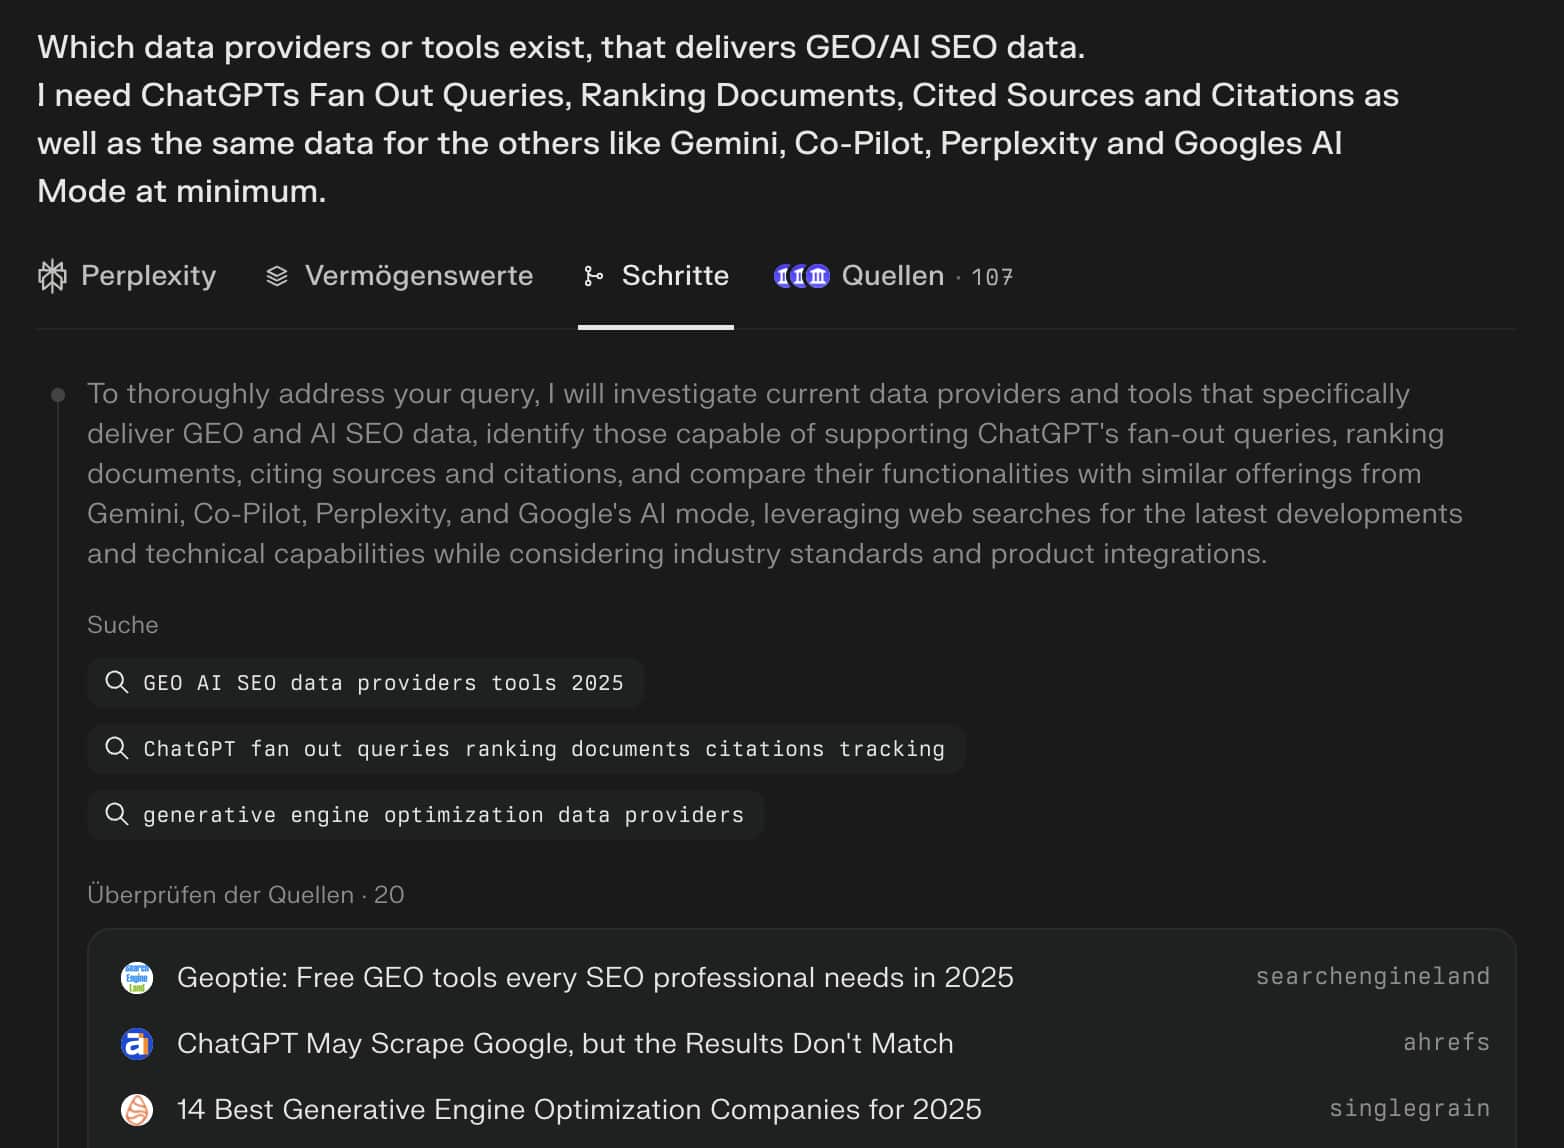Select 'generative engine optimization data providers' chip

[x=443, y=815]
